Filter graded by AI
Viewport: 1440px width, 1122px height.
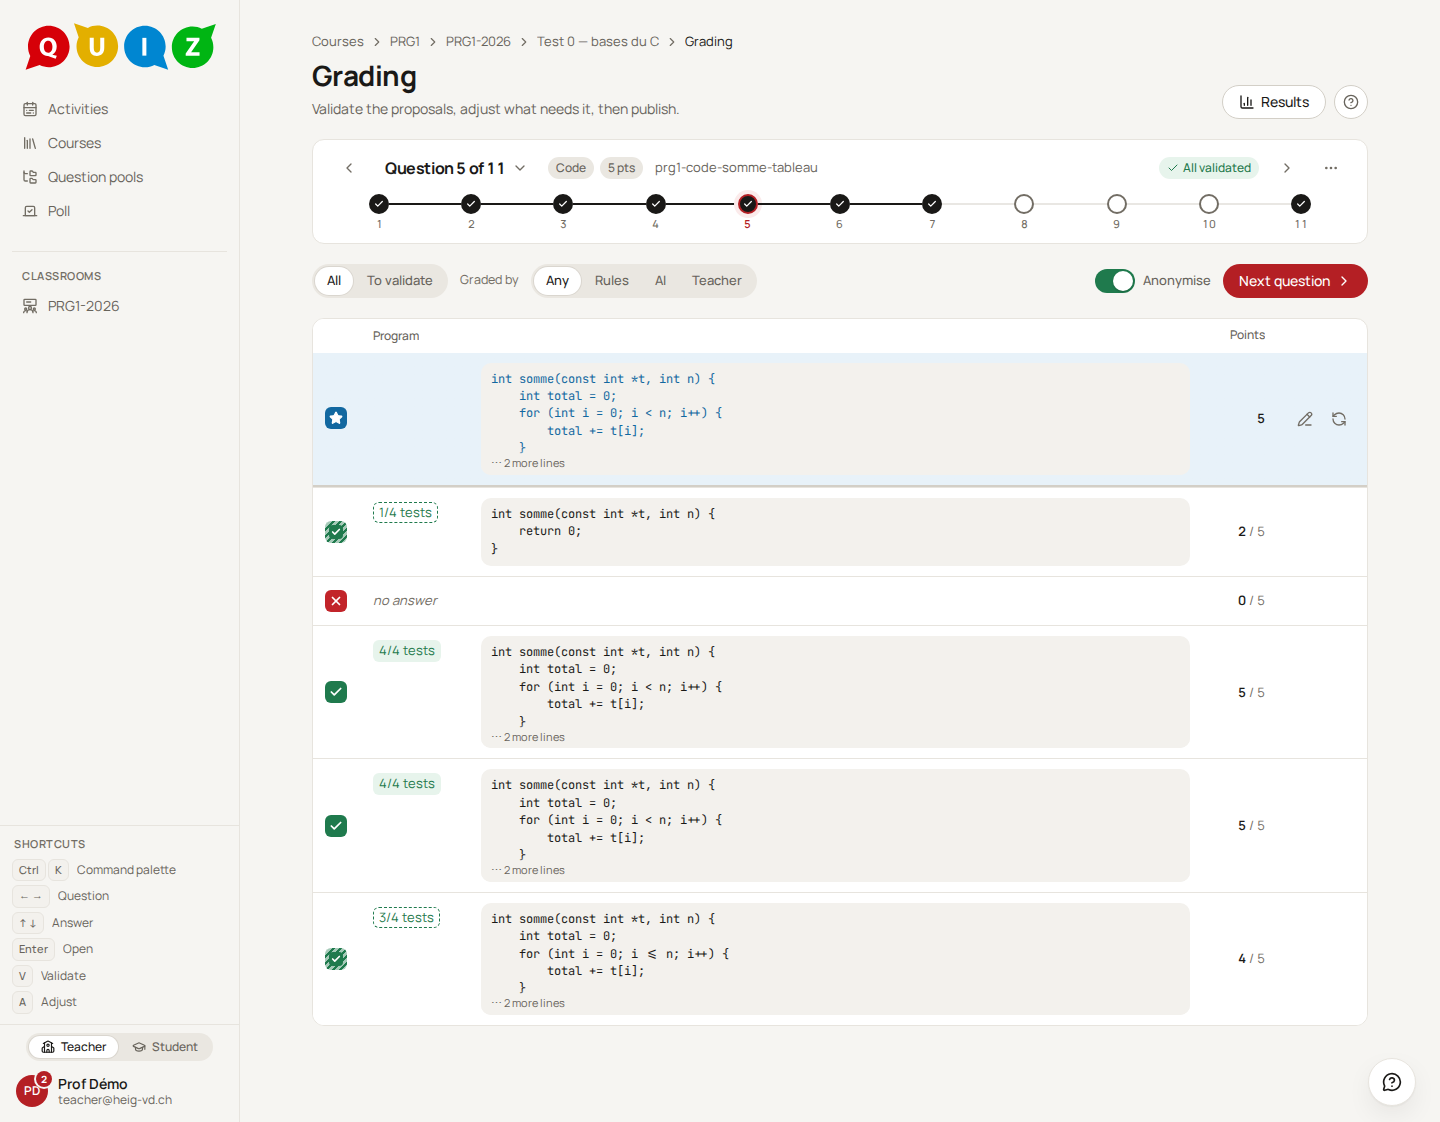tap(661, 281)
